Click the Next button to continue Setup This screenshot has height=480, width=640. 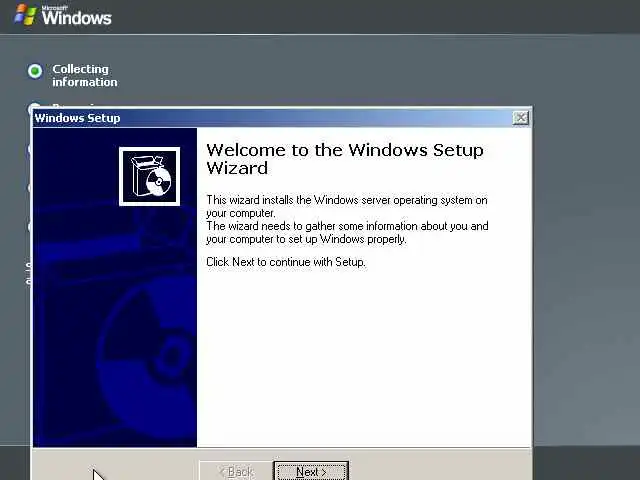pyautogui.click(x=311, y=471)
